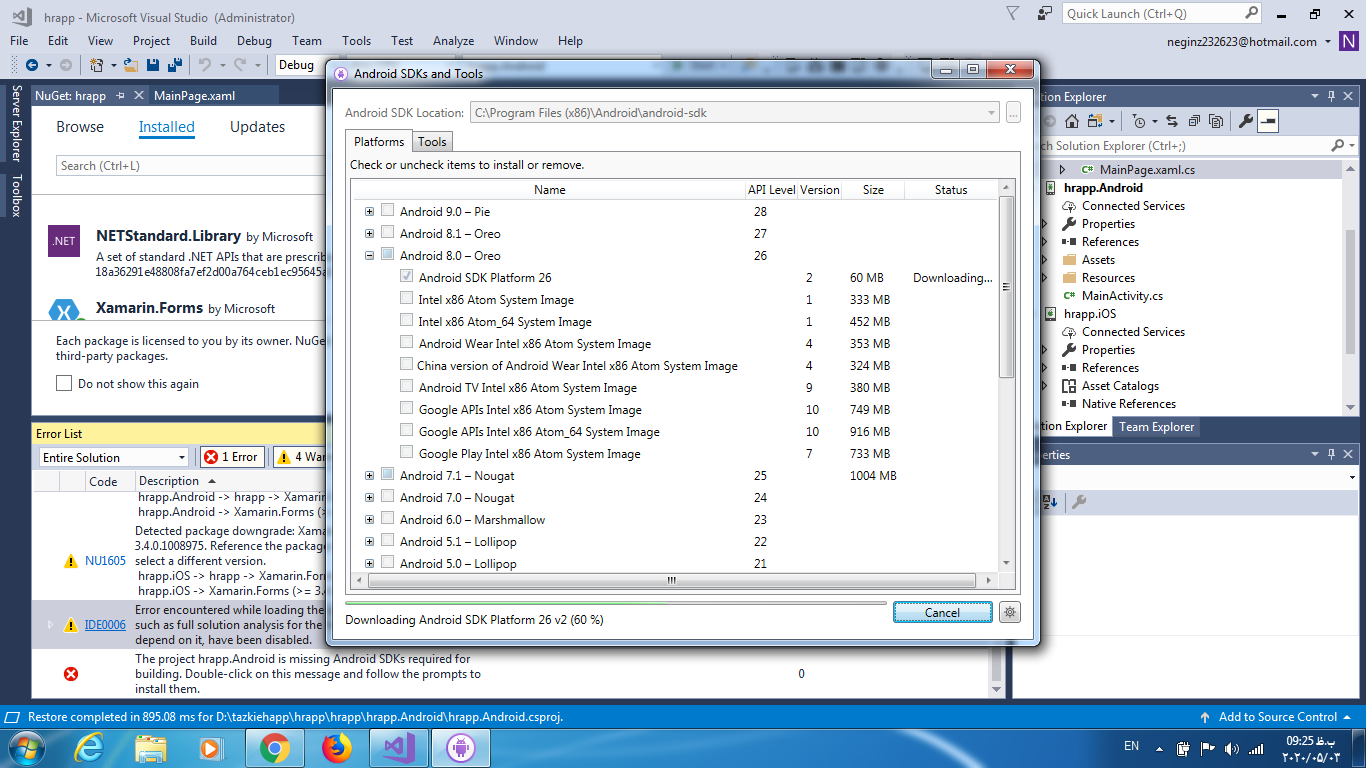Expand the MainPage.xaml.cs tree node
Viewport: 1366px width, 768px height.
[1062, 169]
